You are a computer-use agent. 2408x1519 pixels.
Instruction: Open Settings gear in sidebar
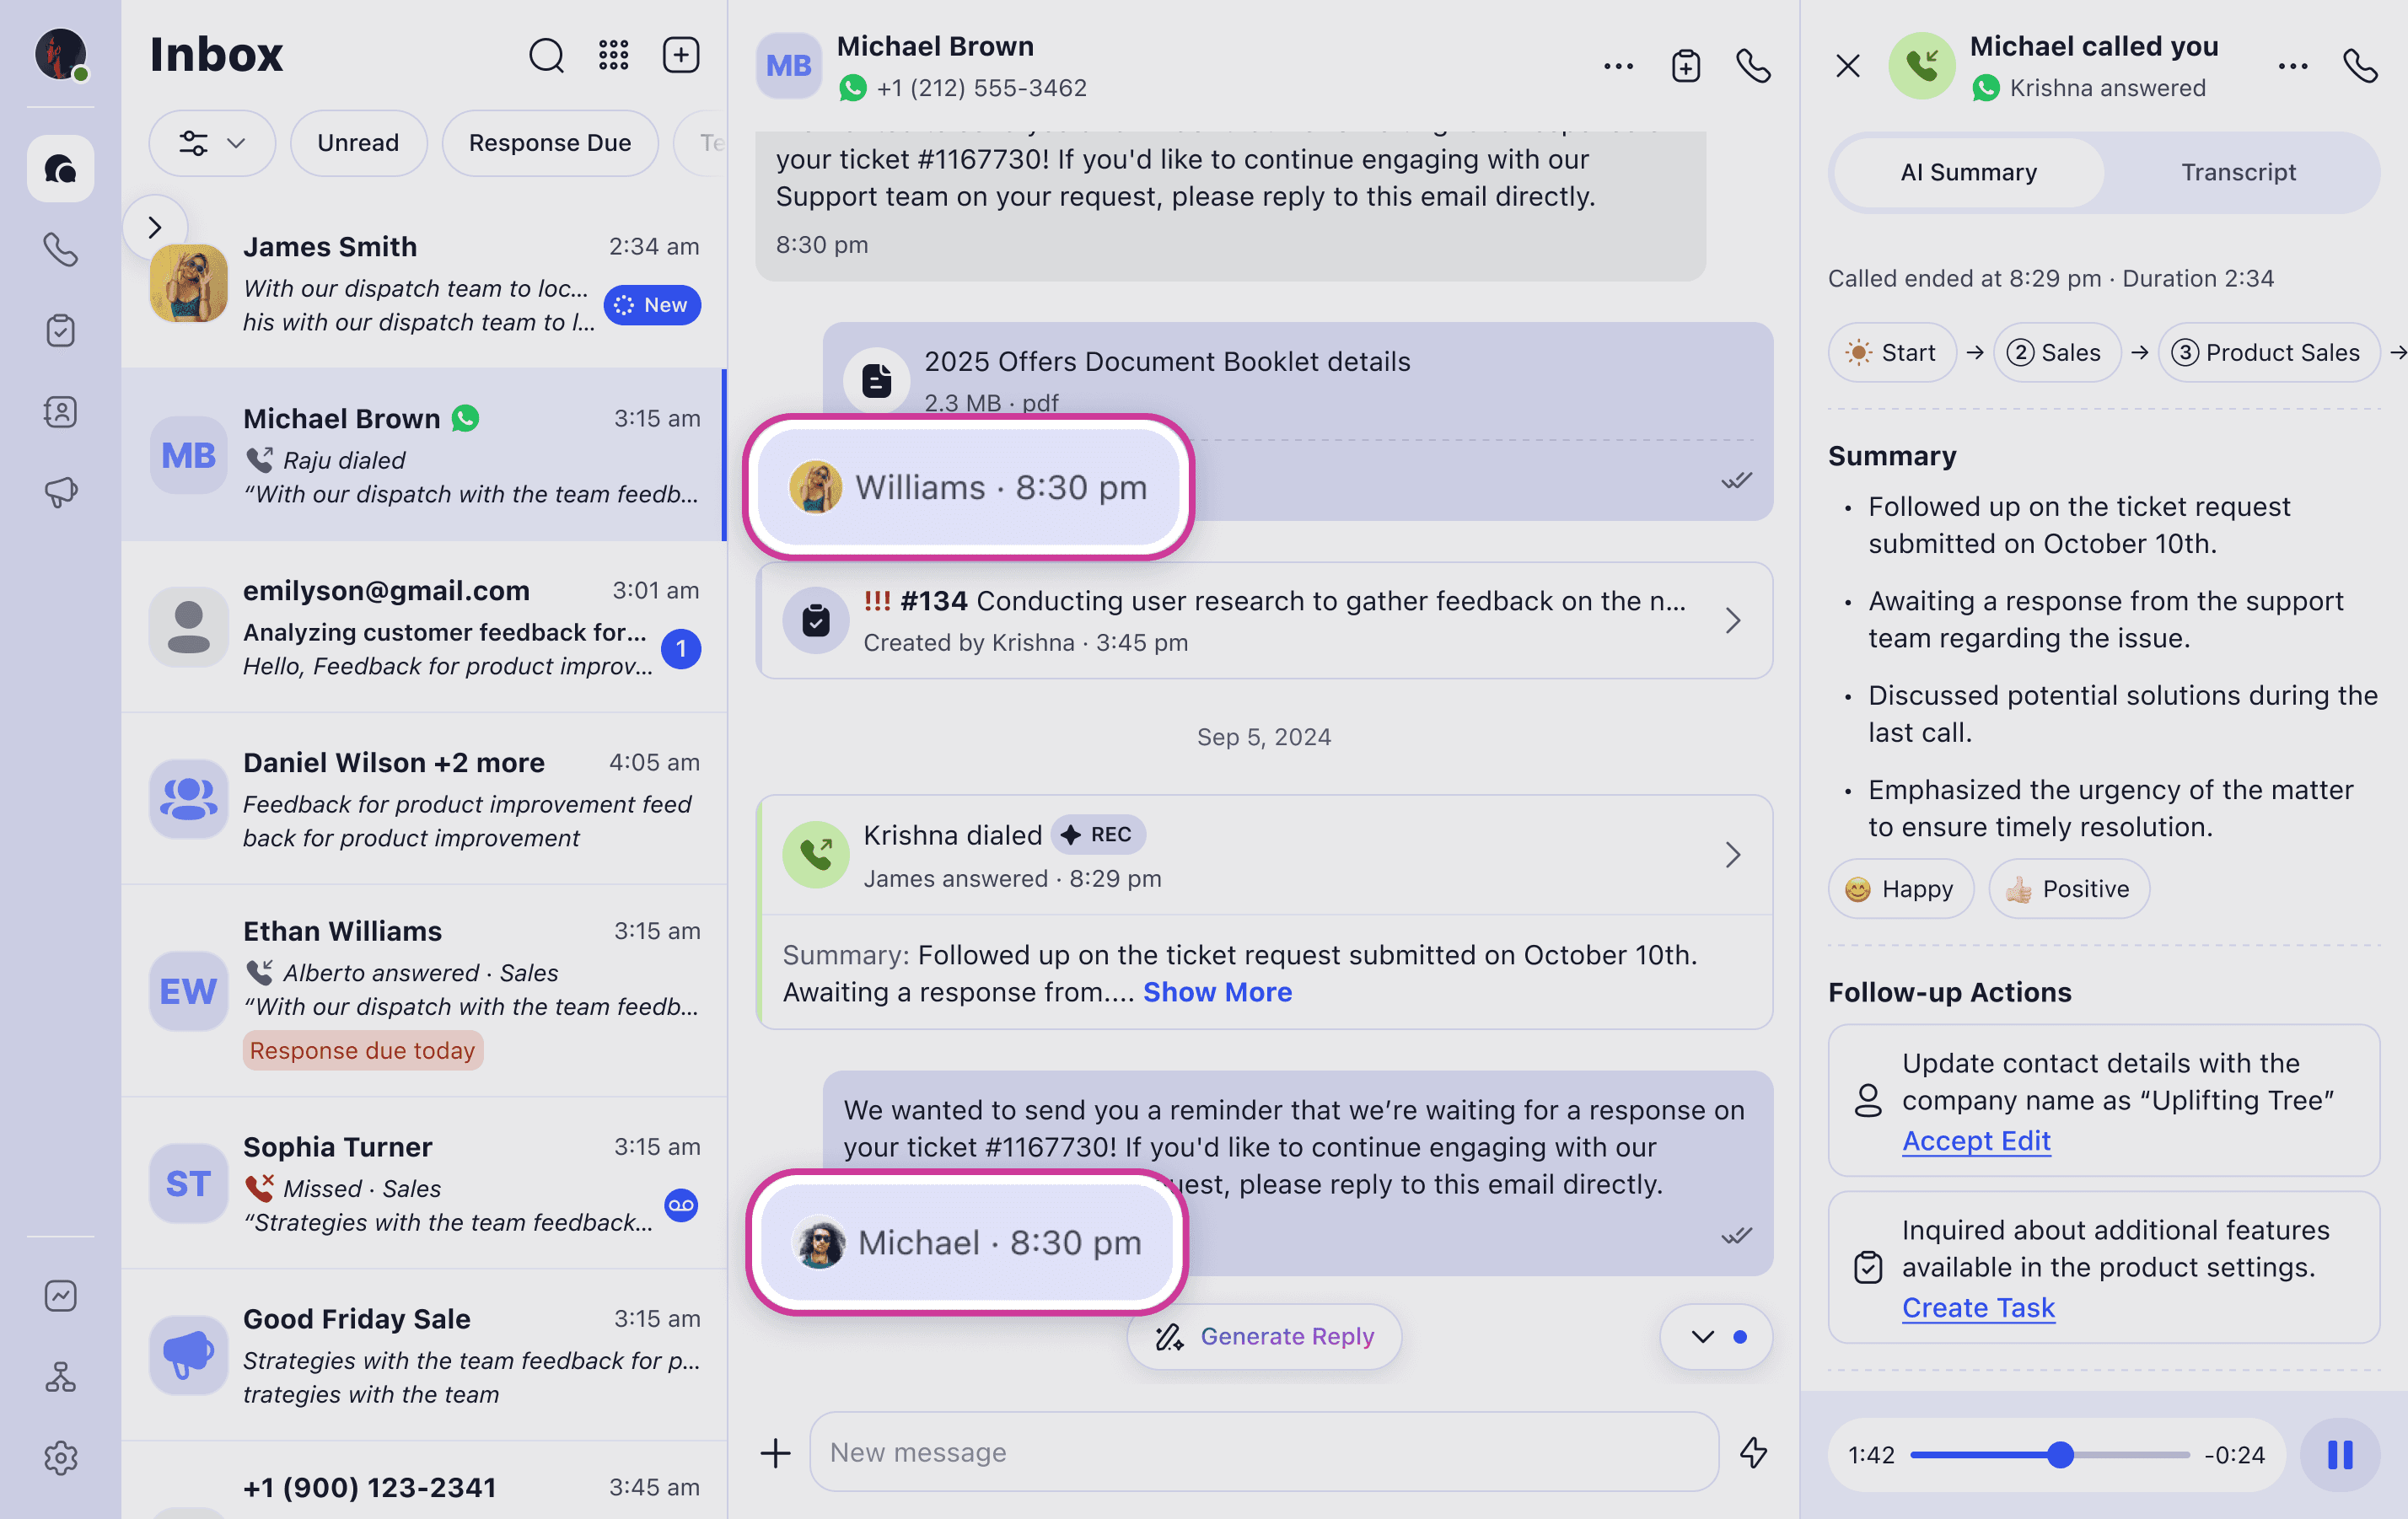click(x=60, y=1458)
